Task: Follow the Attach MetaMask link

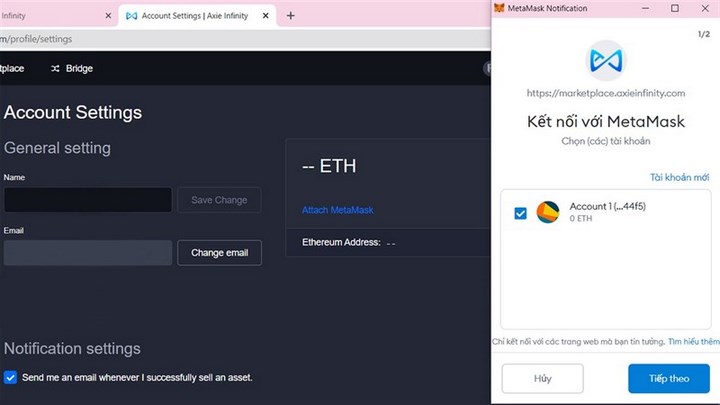Action: click(337, 210)
